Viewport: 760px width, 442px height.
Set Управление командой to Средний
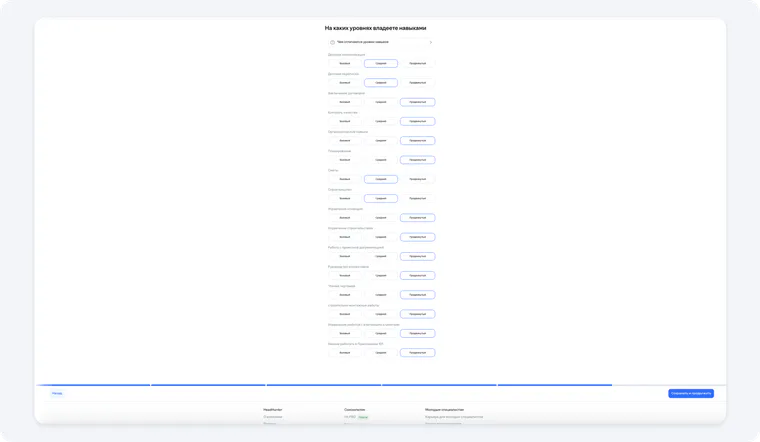click(x=381, y=218)
